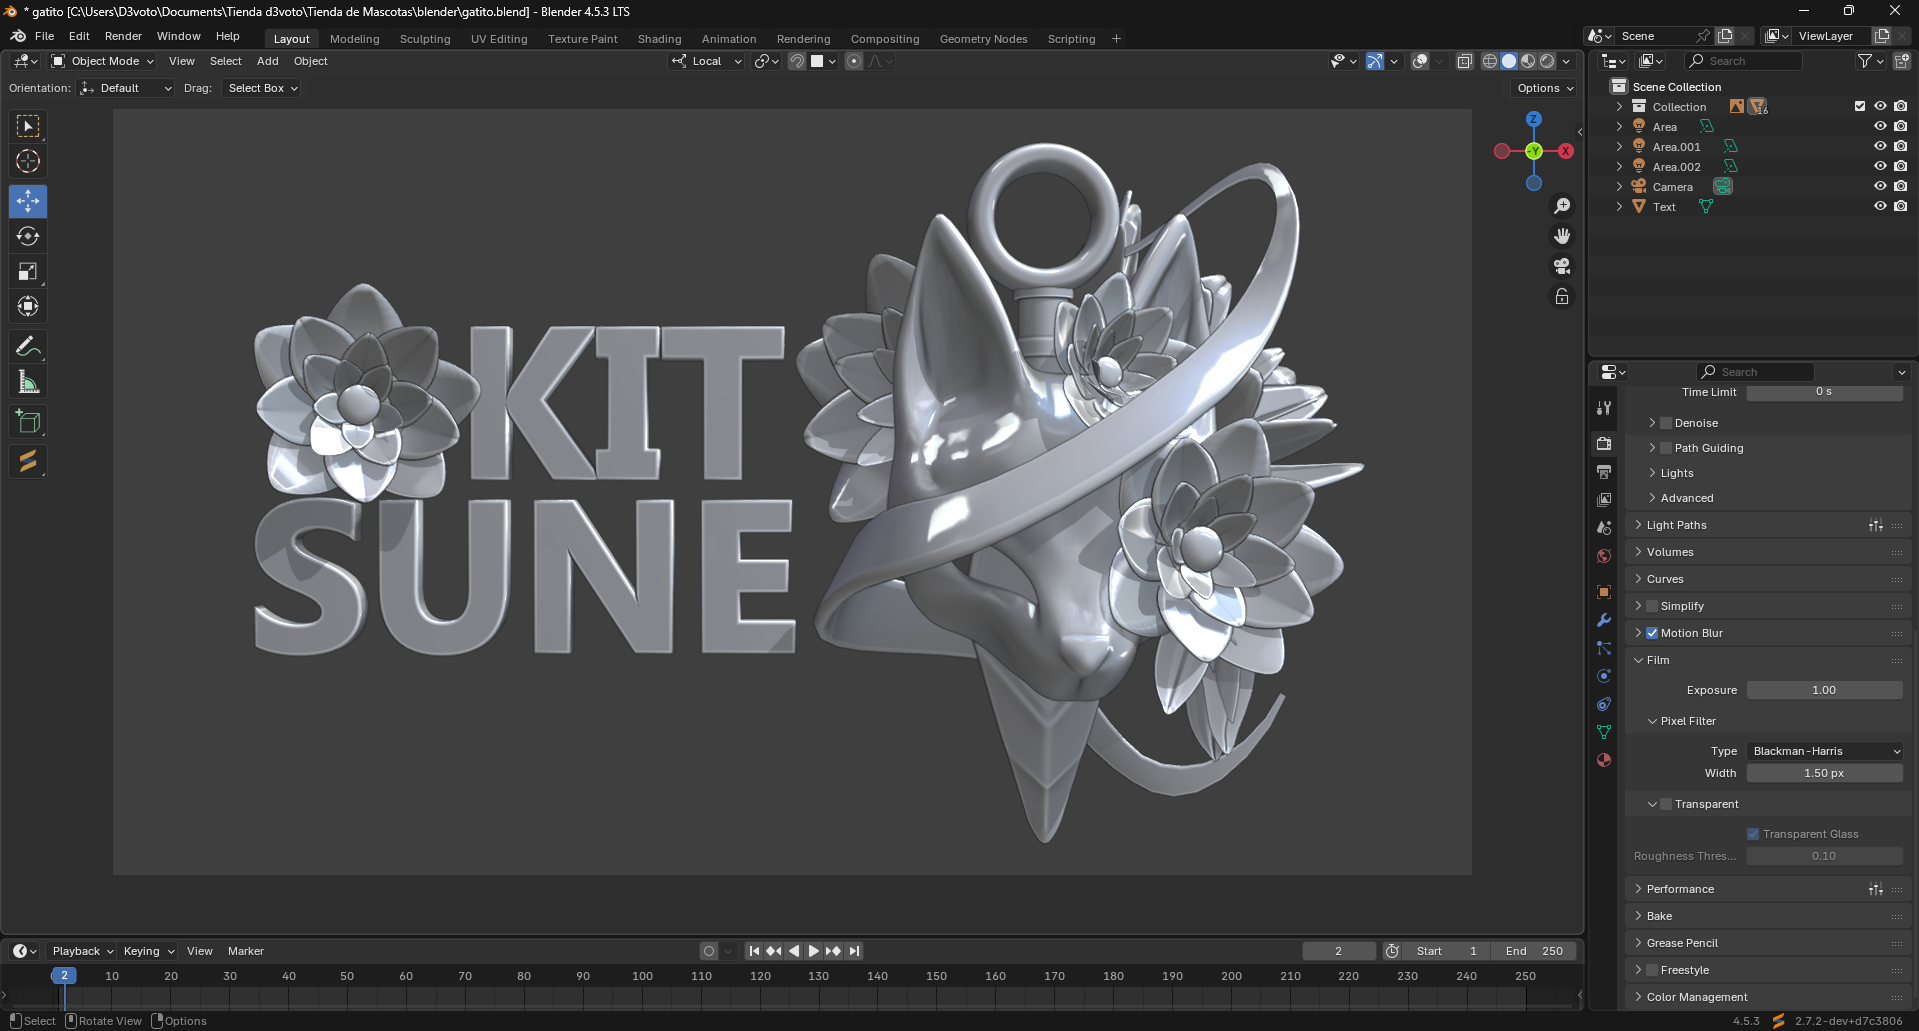Screen dimensions: 1919x1031
Task: Select the 3D Cursor tool
Action: 28,161
